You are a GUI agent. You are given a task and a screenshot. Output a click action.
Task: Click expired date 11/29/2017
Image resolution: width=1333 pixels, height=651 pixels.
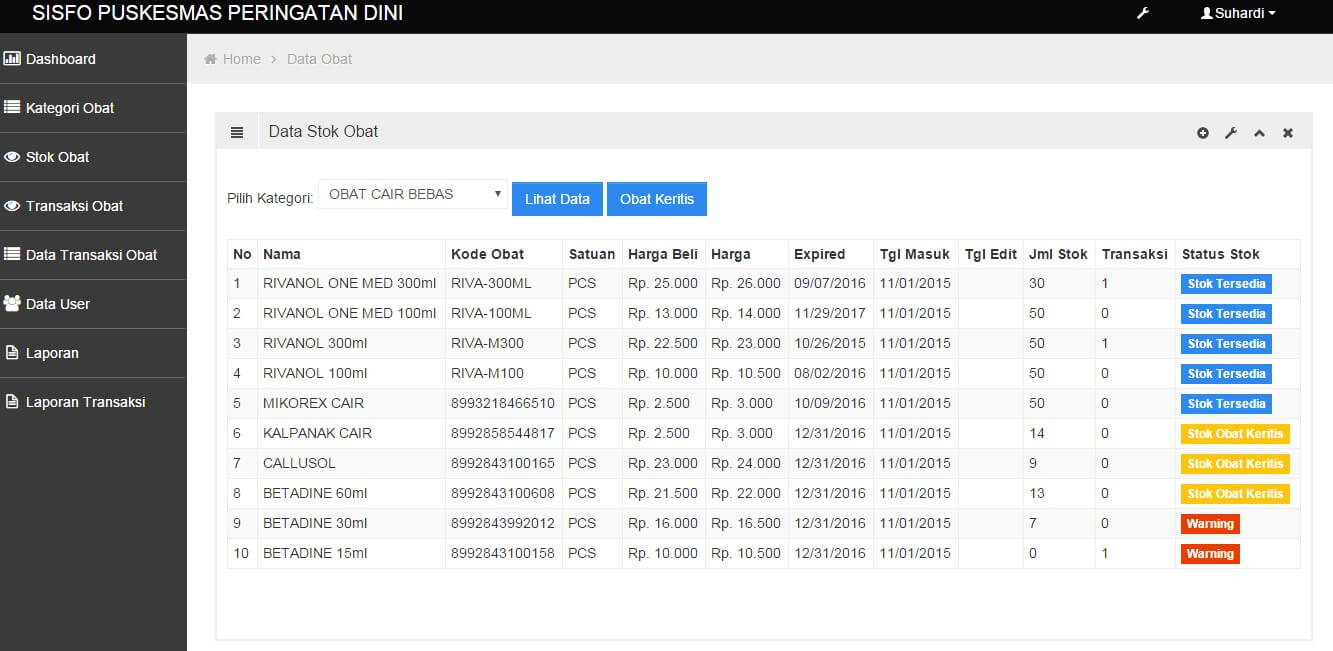pyautogui.click(x=830, y=313)
